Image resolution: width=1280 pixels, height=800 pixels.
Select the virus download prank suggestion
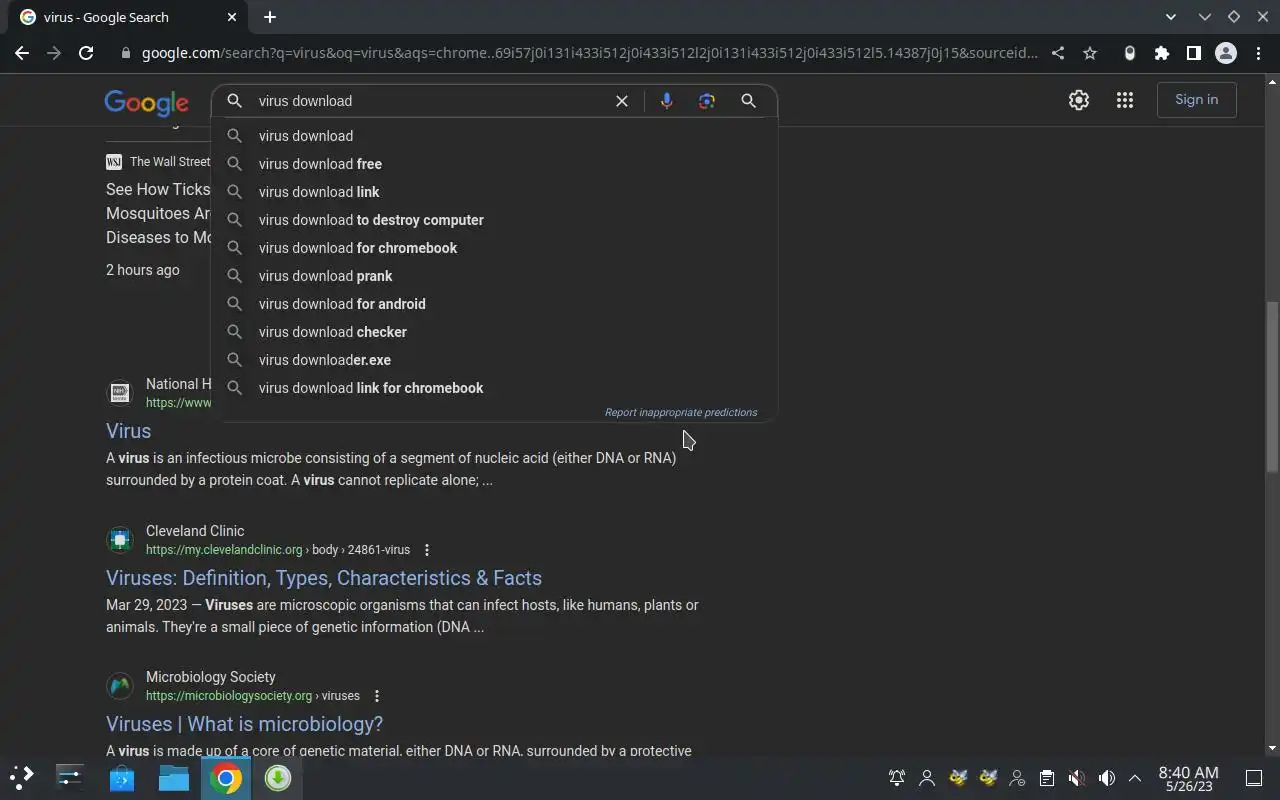(x=494, y=276)
